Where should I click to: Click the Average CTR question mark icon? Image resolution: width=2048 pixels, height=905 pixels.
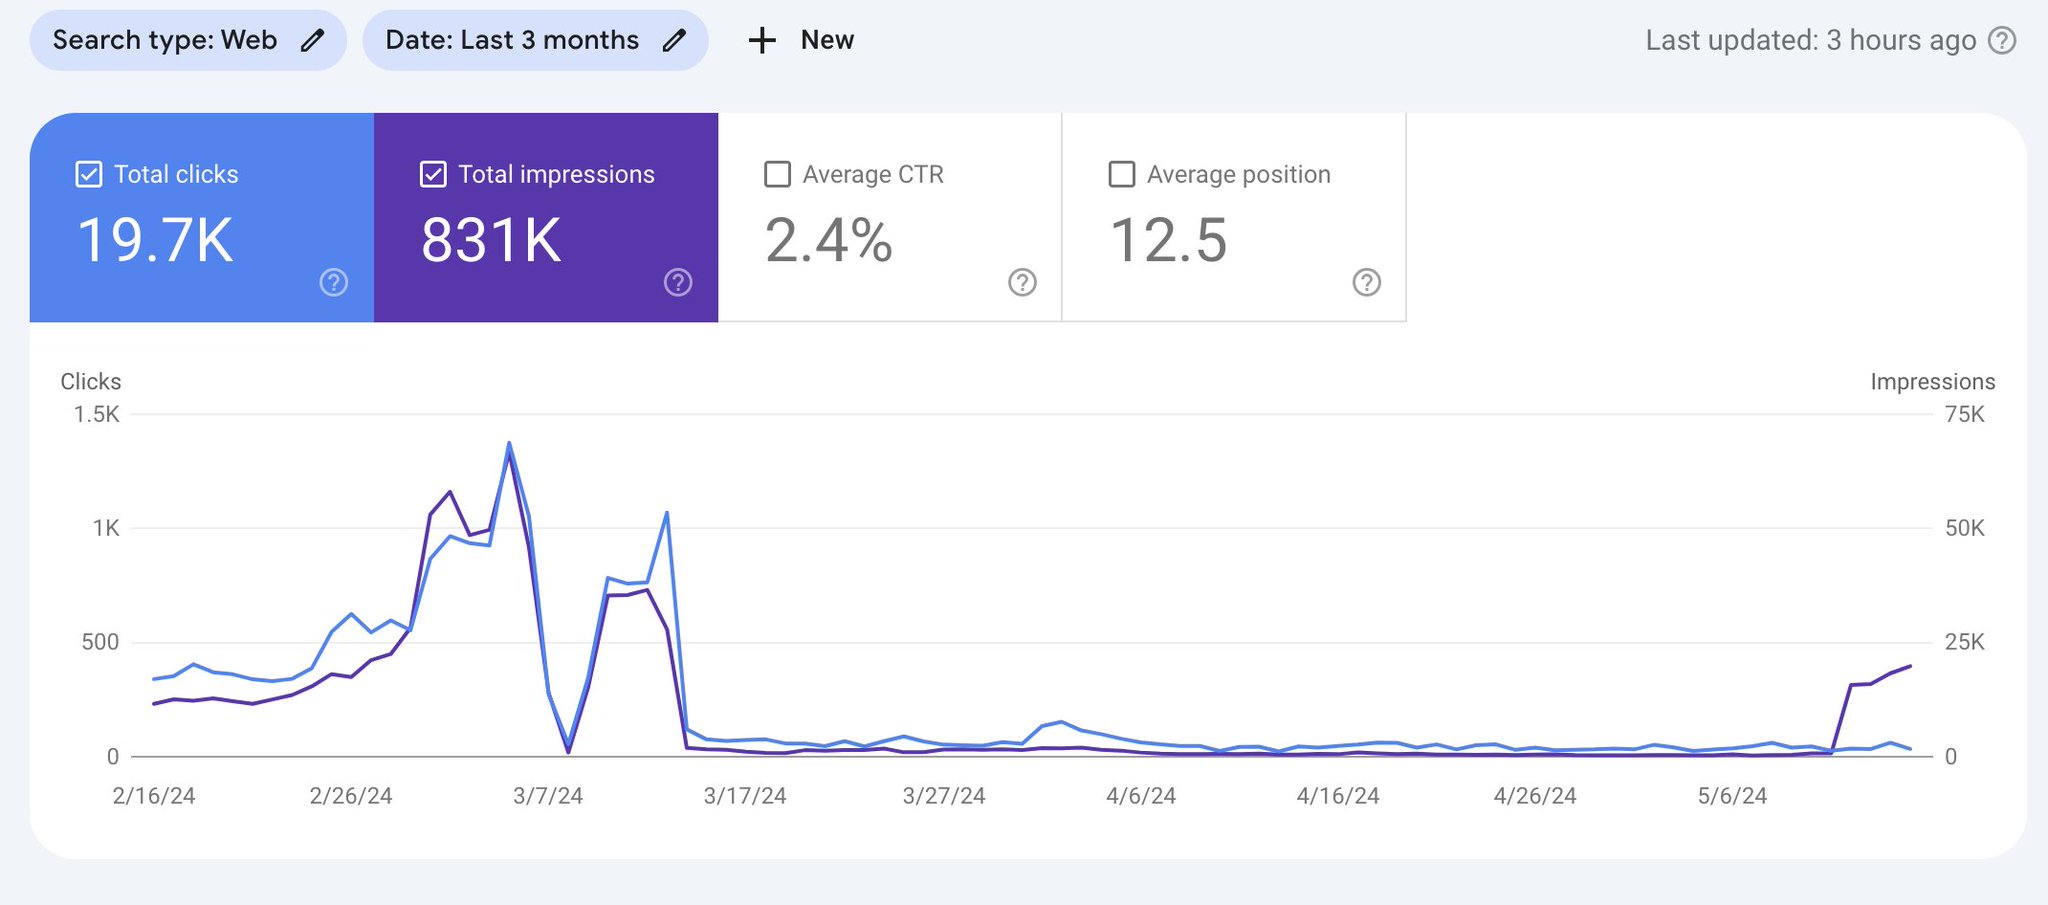[1021, 284]
